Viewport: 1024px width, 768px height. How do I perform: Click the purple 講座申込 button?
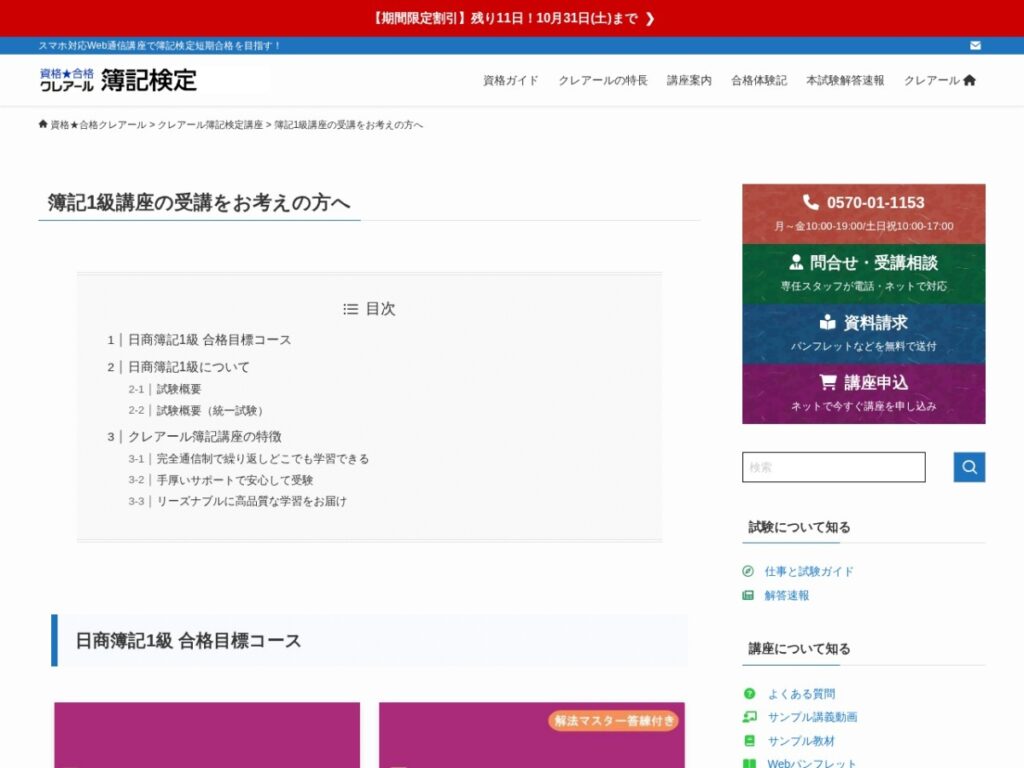click(863, 394)
